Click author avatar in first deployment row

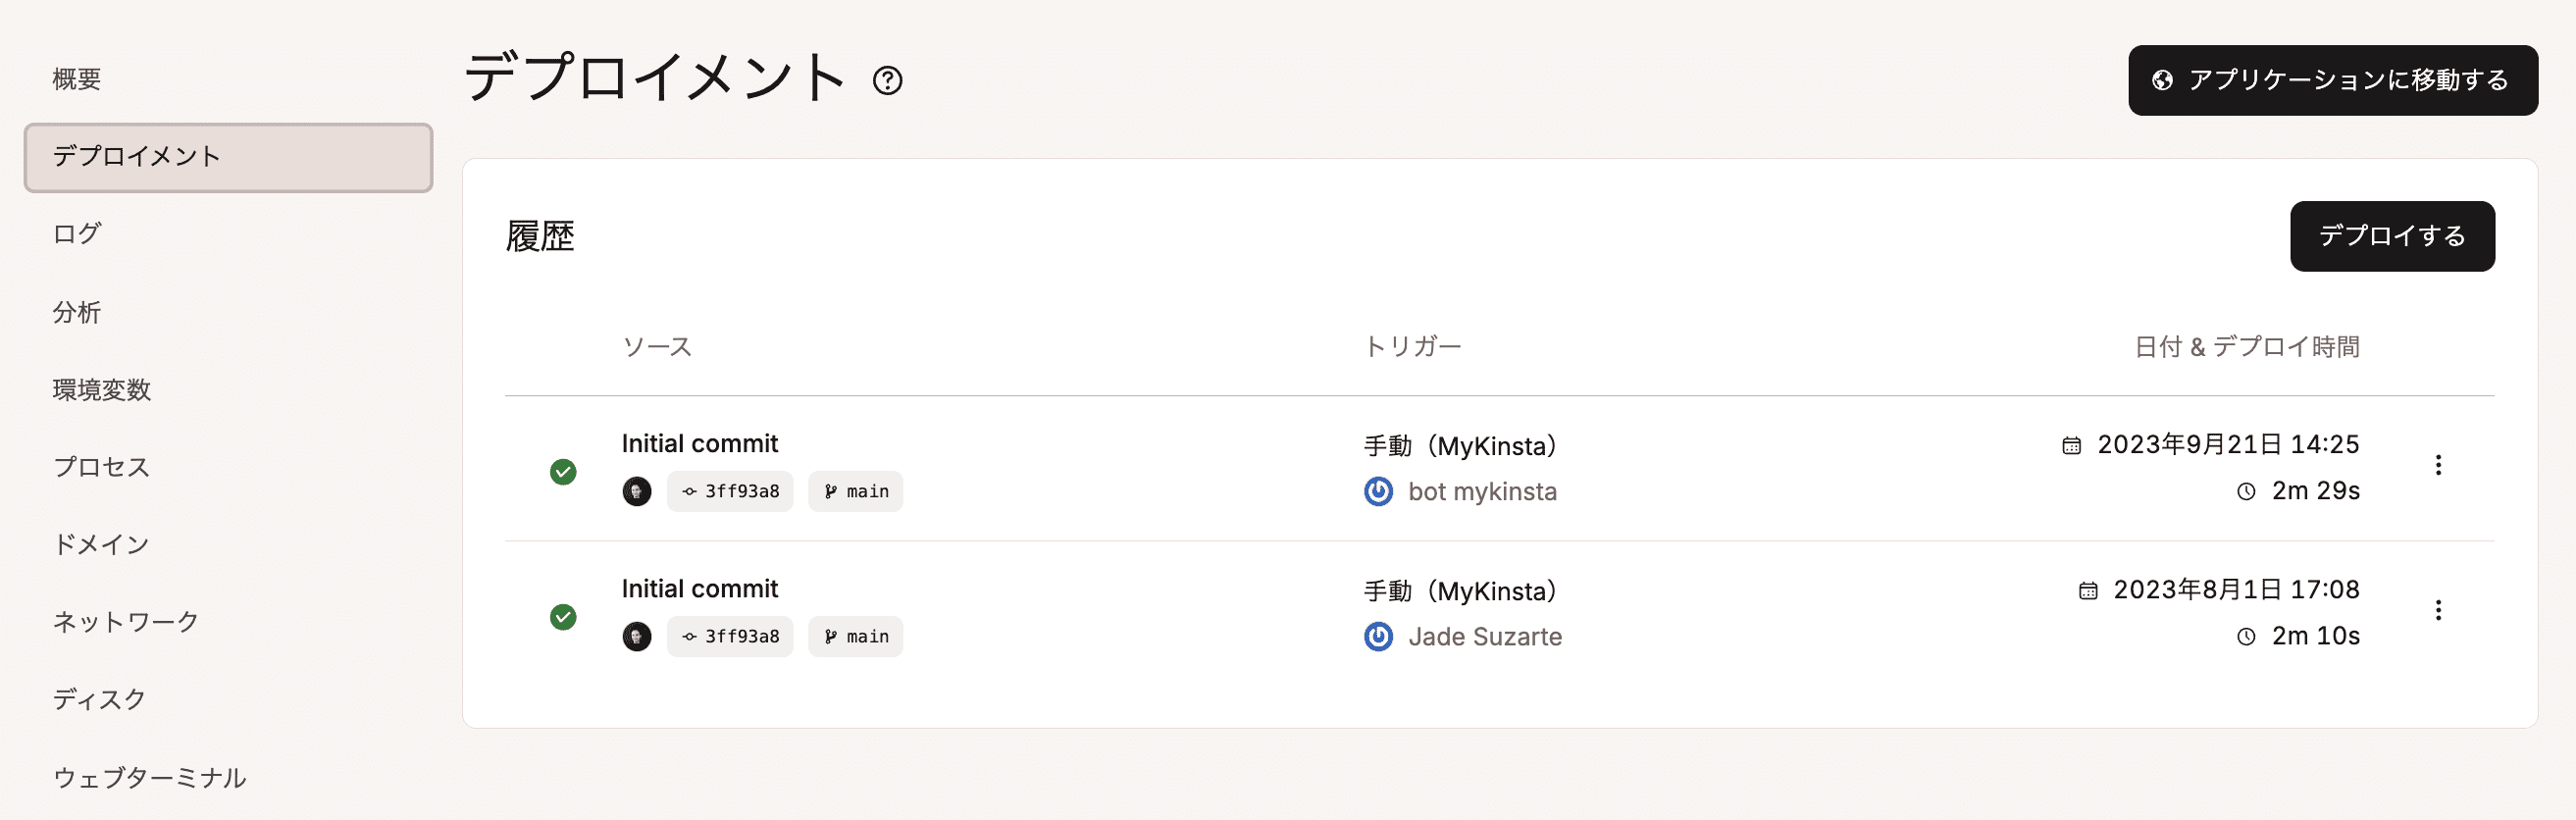[x=637, y=491]
